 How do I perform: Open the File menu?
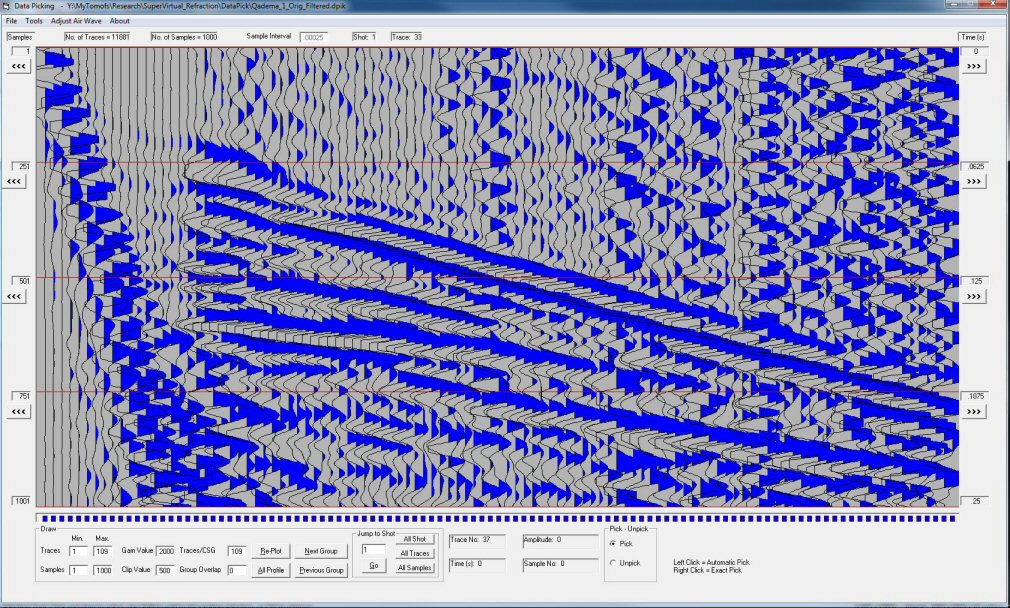pyautogui.click(x=12, y=20)
